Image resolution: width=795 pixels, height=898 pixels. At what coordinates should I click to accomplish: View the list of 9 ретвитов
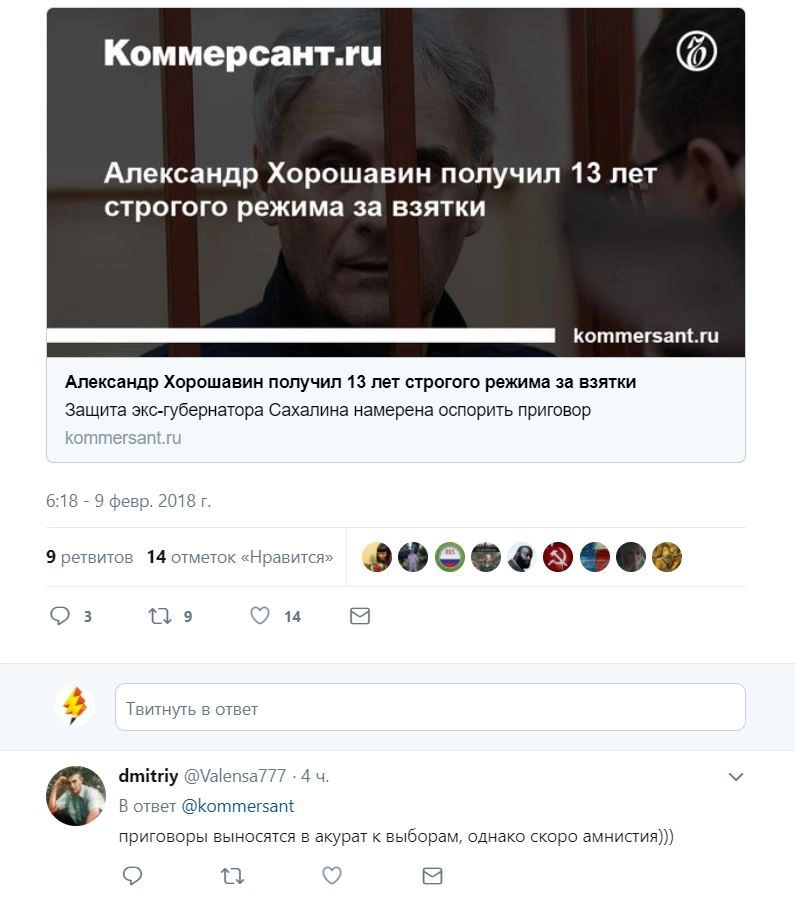click(x=90, y=557)
